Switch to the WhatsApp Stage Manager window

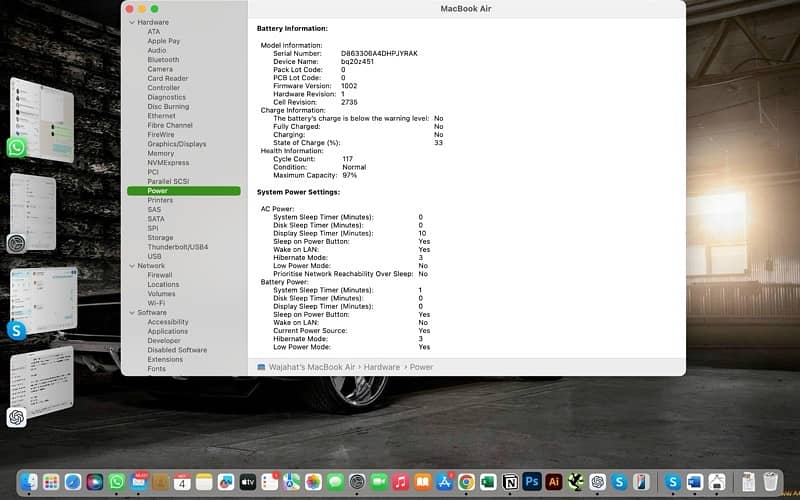tap(42, 120)
